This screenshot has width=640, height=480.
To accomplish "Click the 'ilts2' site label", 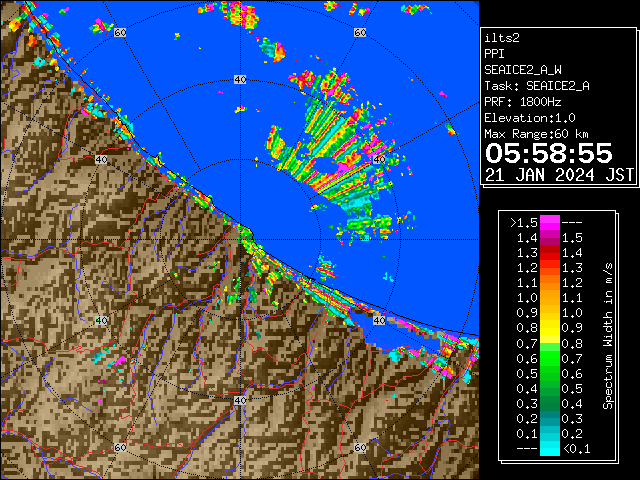I will (502, 38).
